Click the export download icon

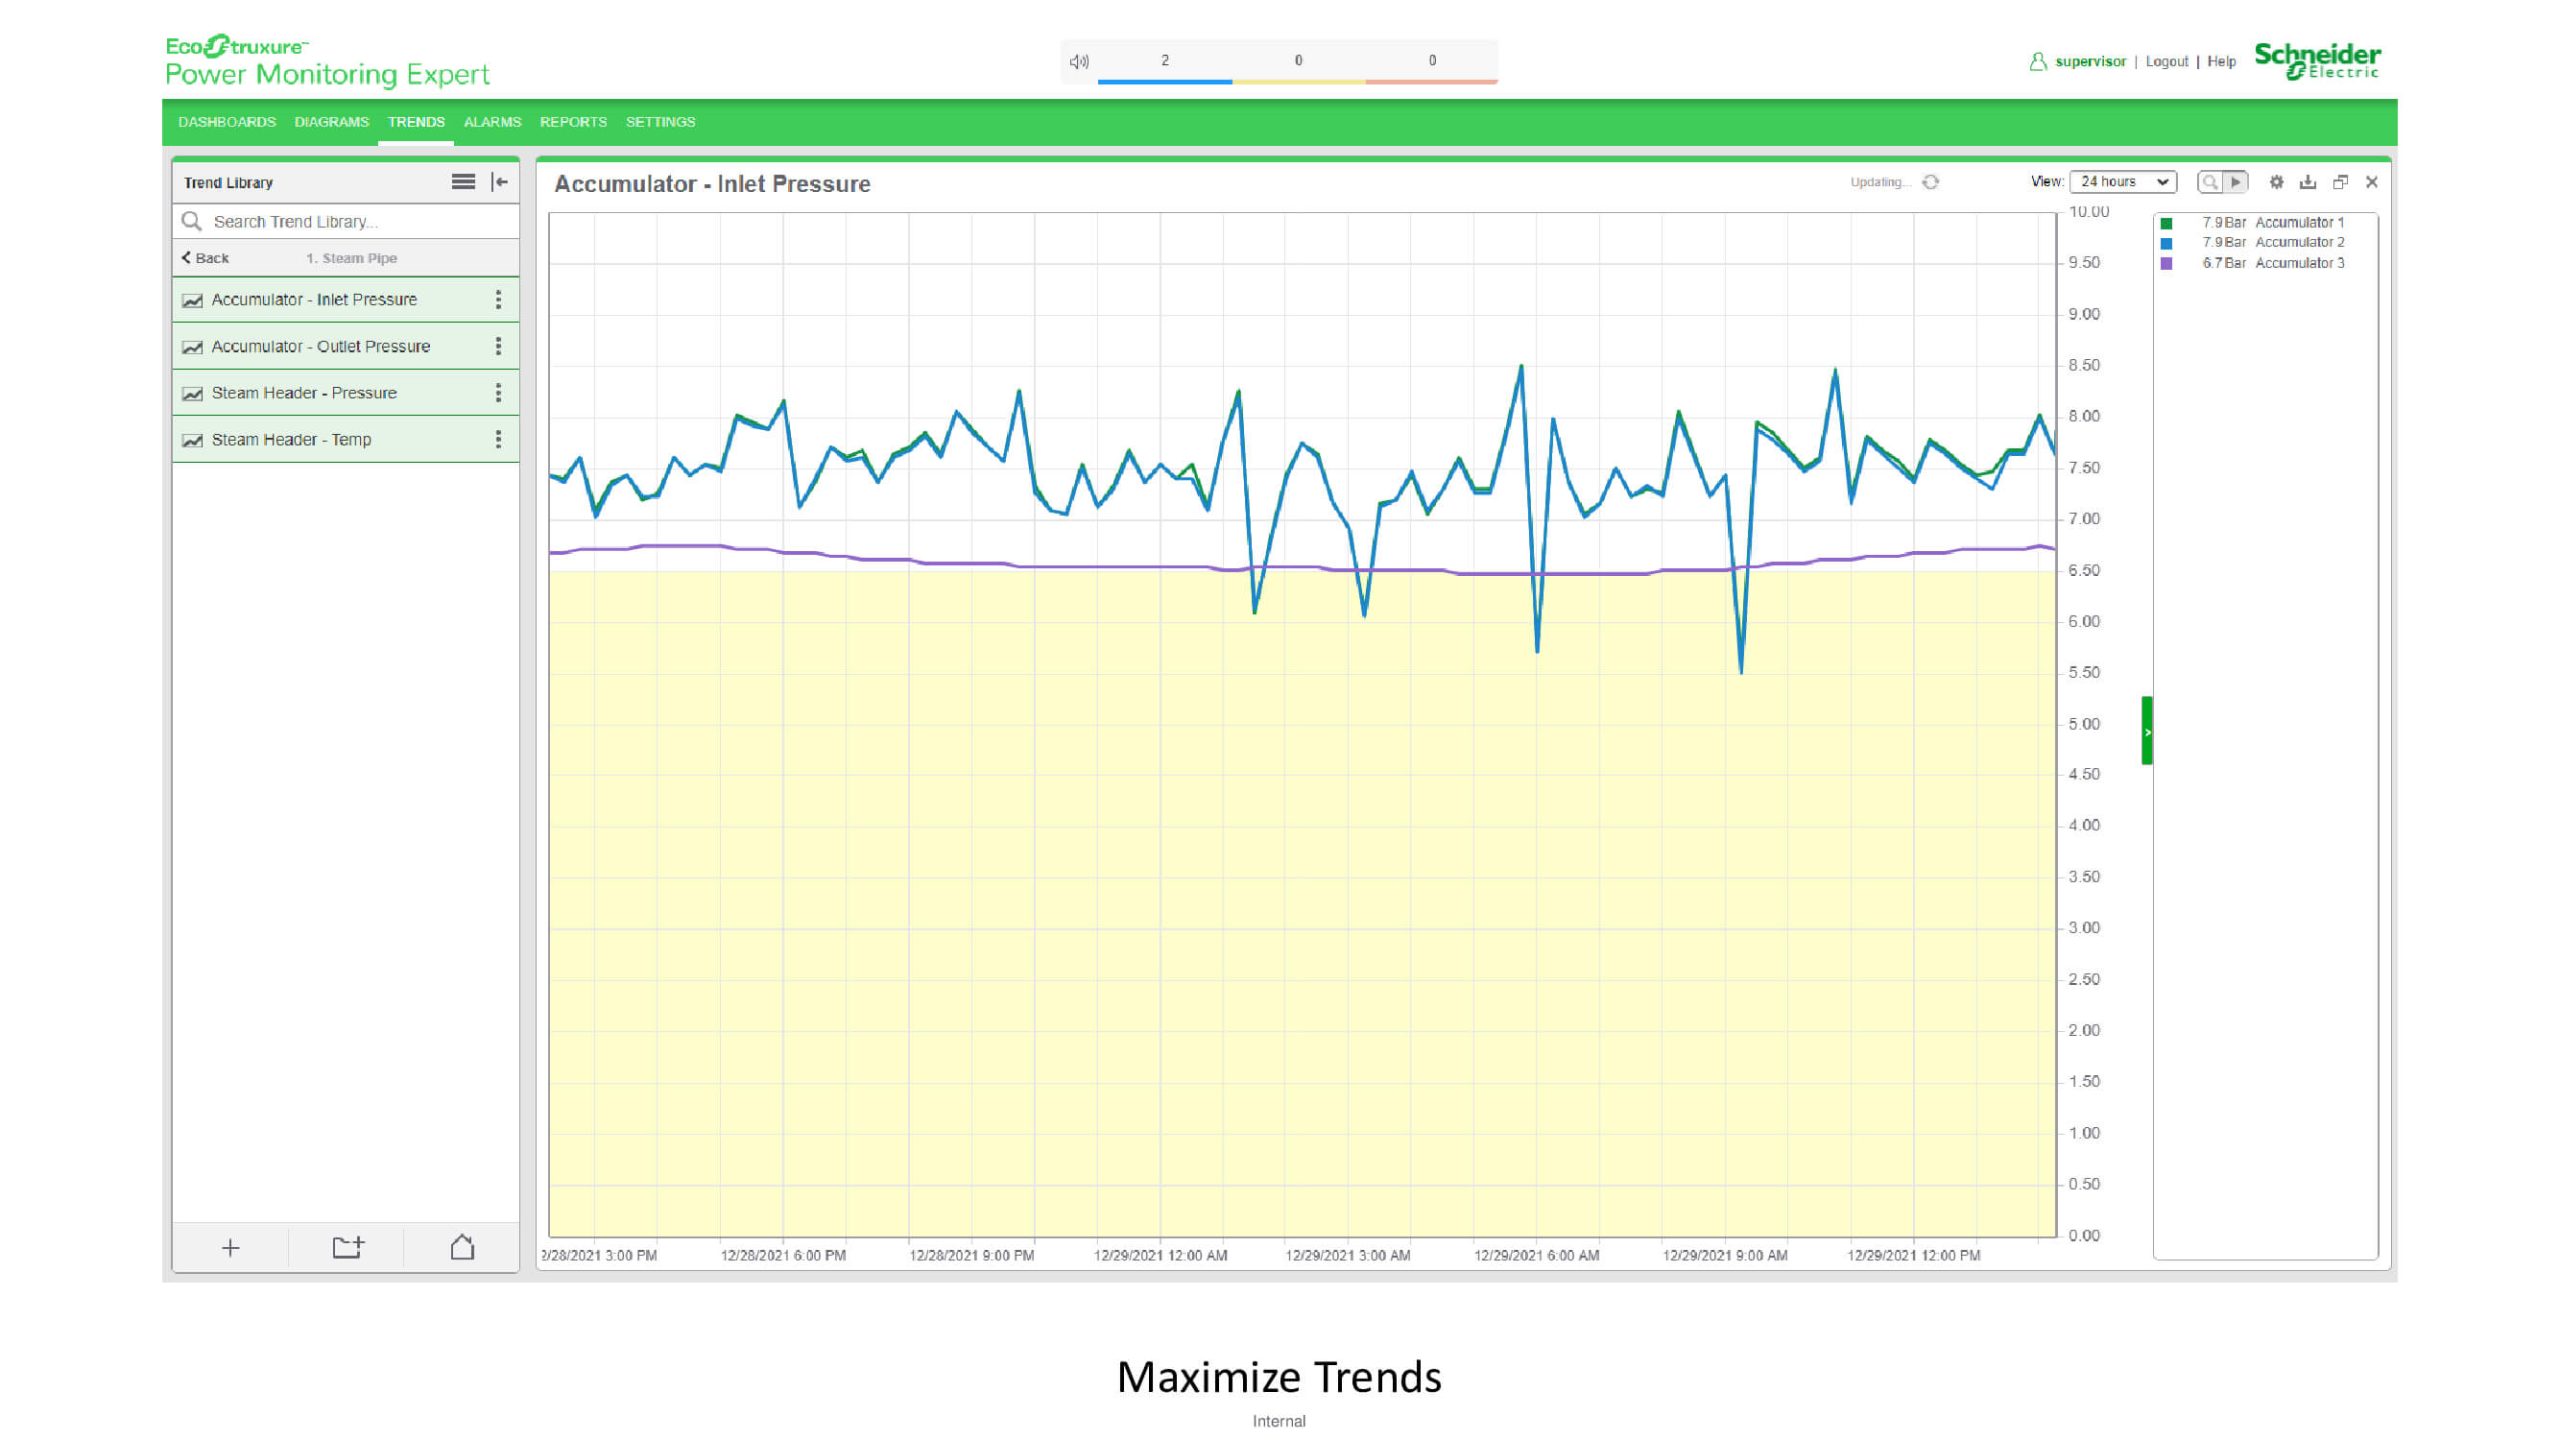pyautogui.click(x=2308, y=182)
